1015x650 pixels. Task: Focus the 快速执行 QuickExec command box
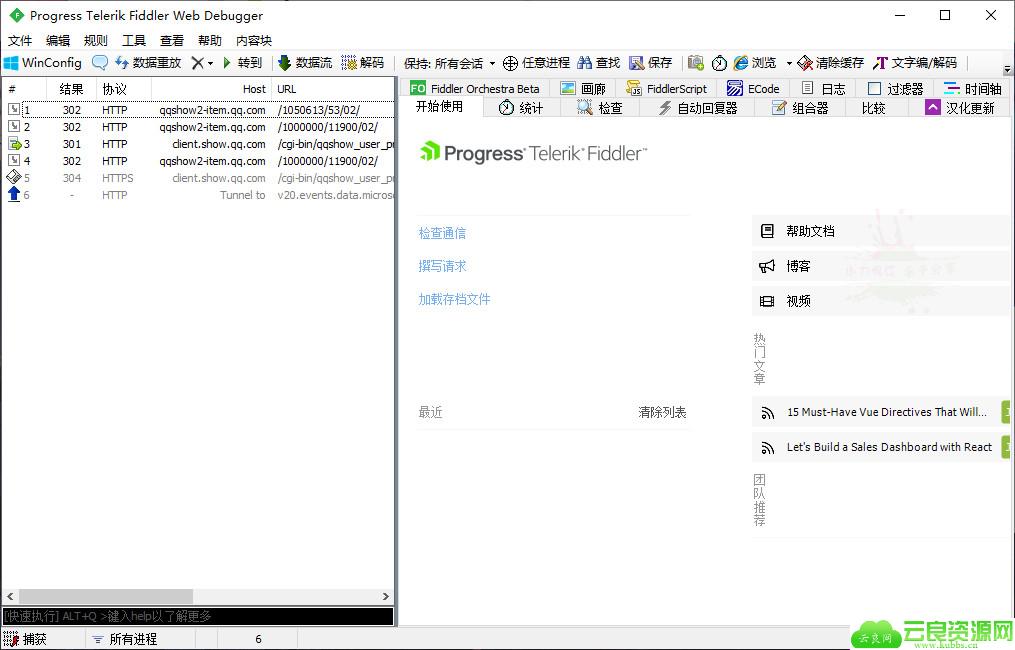[198, 616]
